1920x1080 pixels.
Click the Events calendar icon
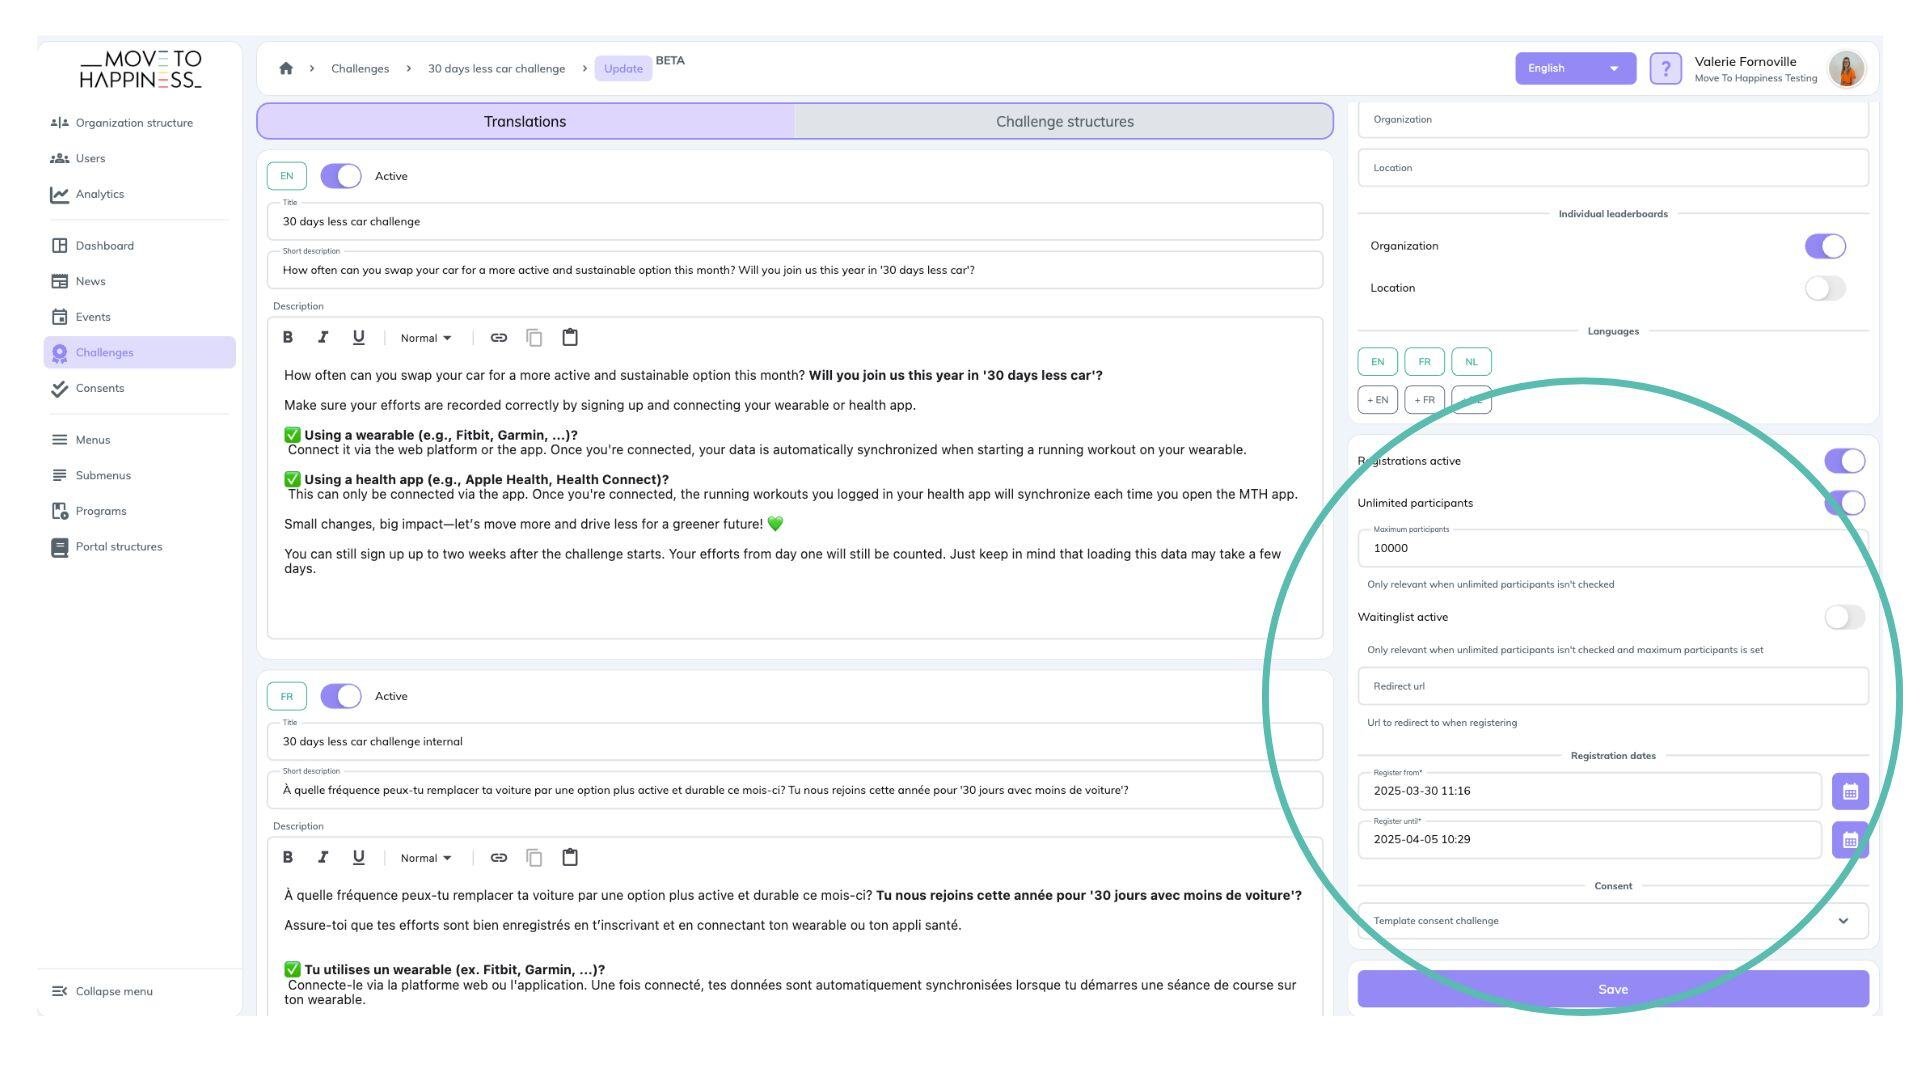tap(60, 317)
